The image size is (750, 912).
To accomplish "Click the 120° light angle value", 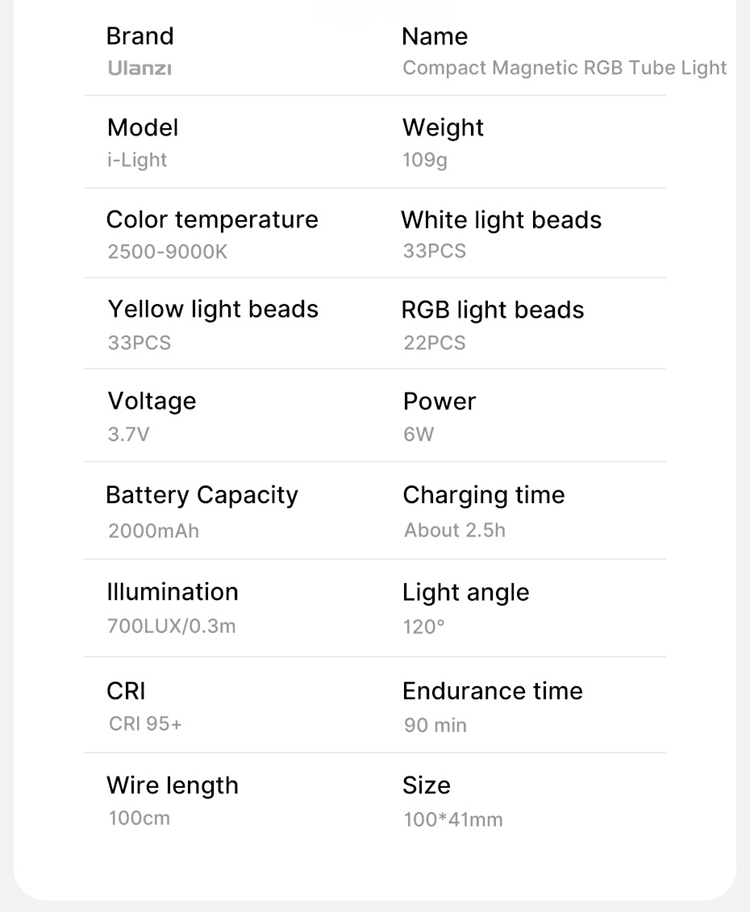I will coord(423,627).
